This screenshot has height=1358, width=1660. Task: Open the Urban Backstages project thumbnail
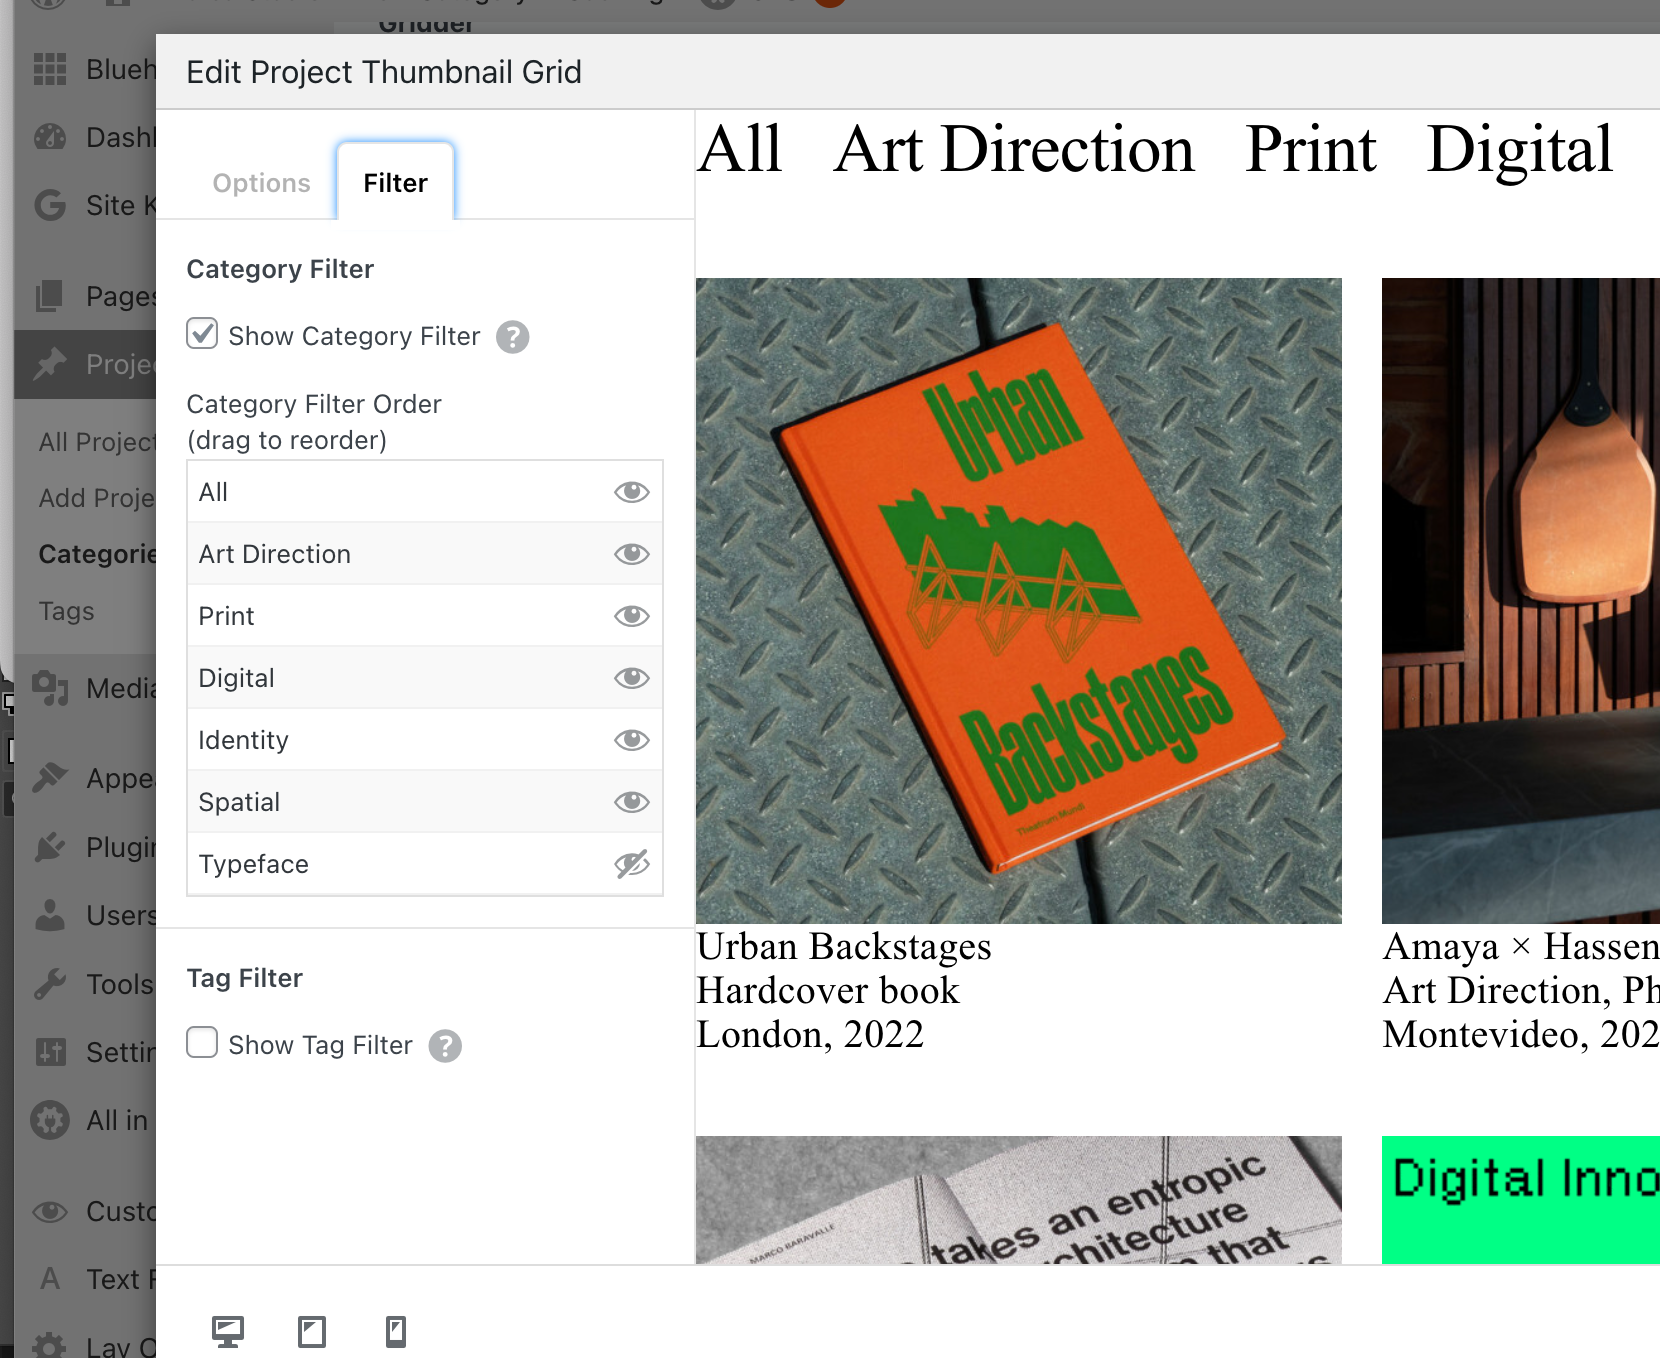1018,600
